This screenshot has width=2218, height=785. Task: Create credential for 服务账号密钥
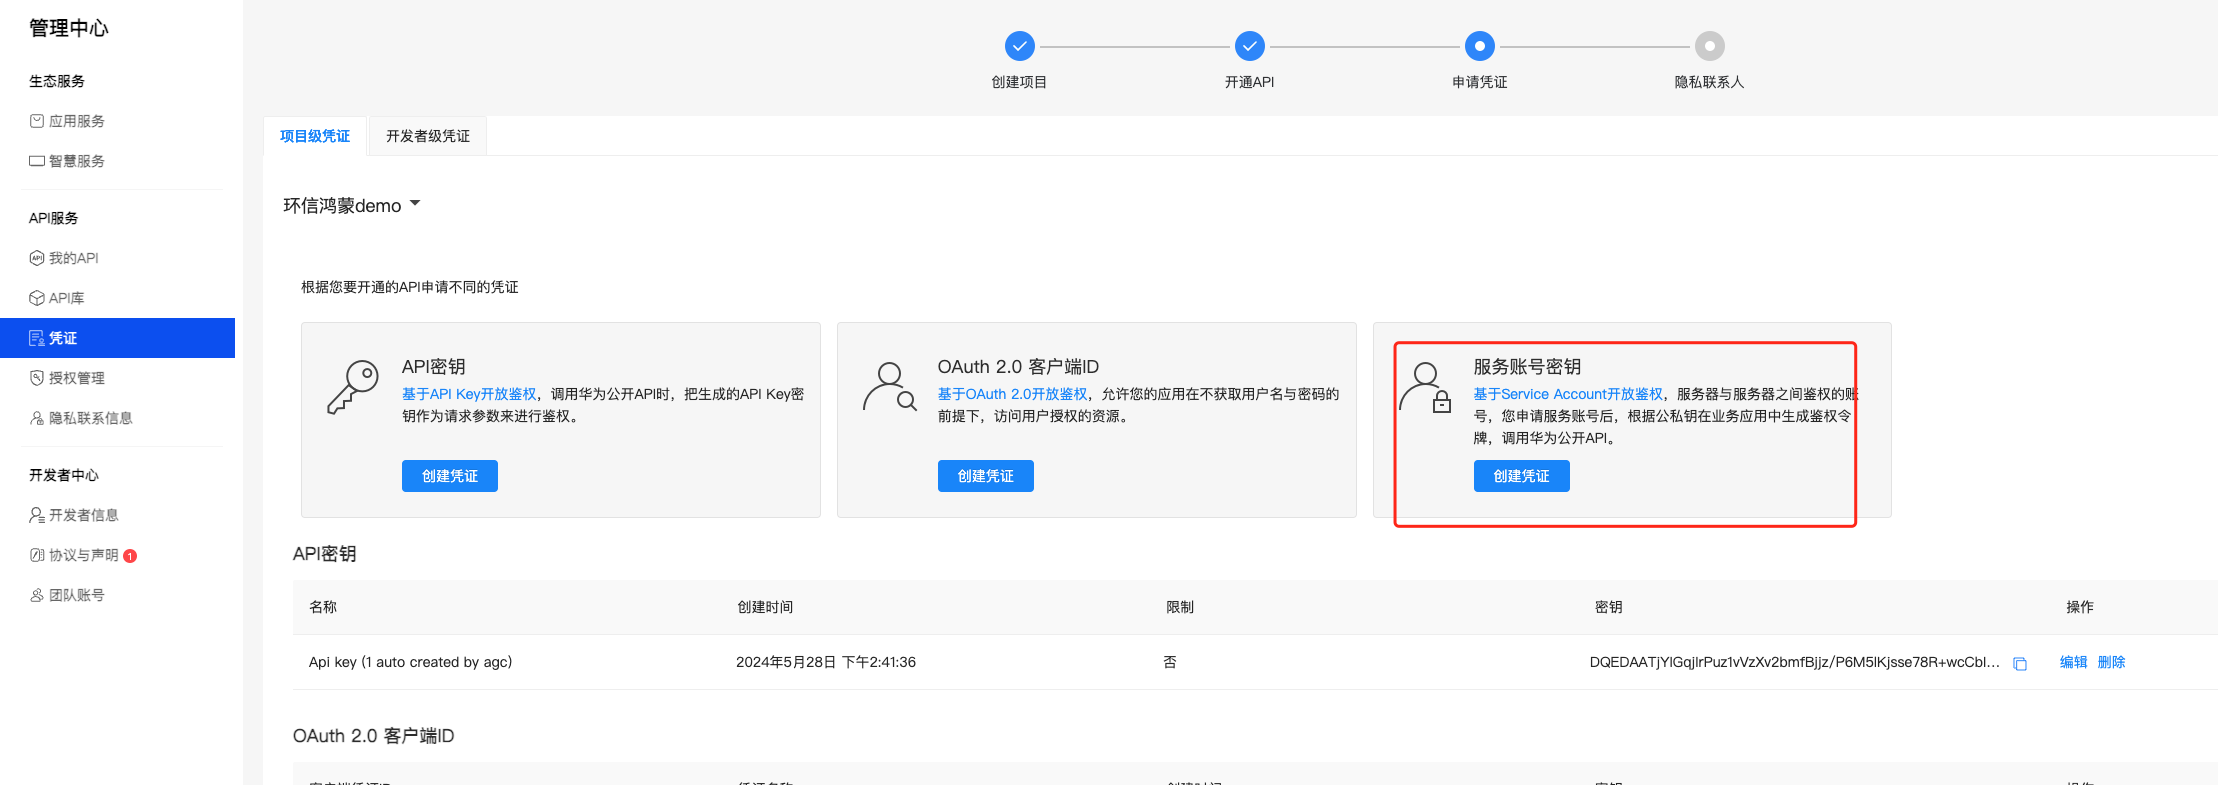click(1521, 476)
